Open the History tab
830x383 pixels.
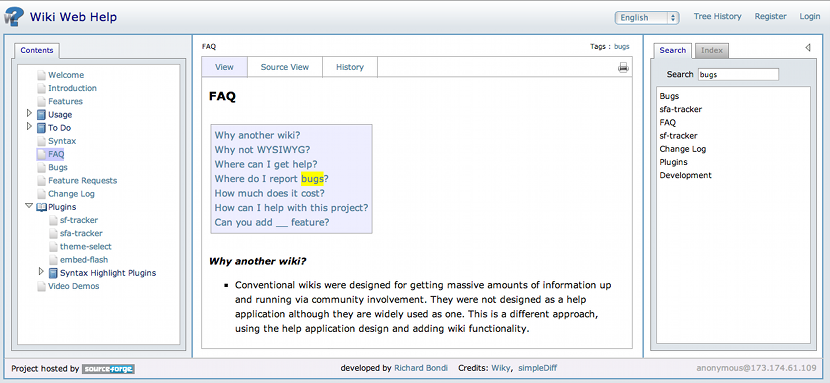(x=350, y=67)
